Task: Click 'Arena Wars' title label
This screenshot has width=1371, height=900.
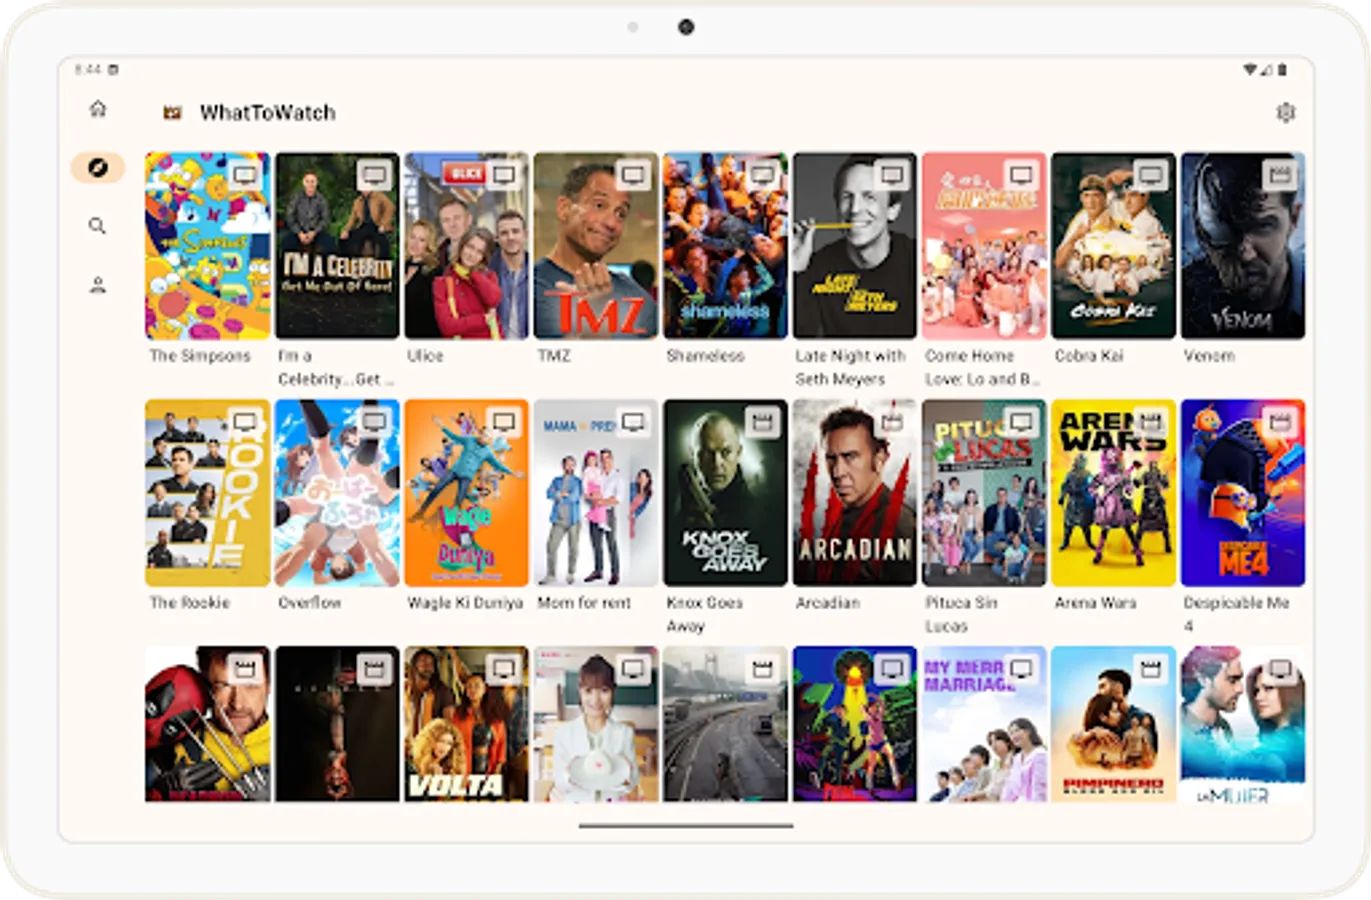Action: [1095, 603]
